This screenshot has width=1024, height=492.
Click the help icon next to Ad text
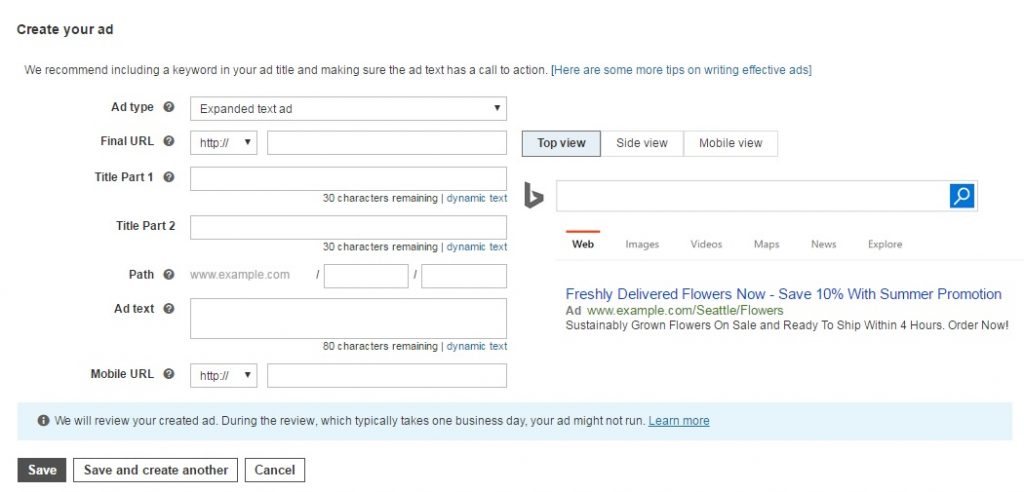click(169, 309)
